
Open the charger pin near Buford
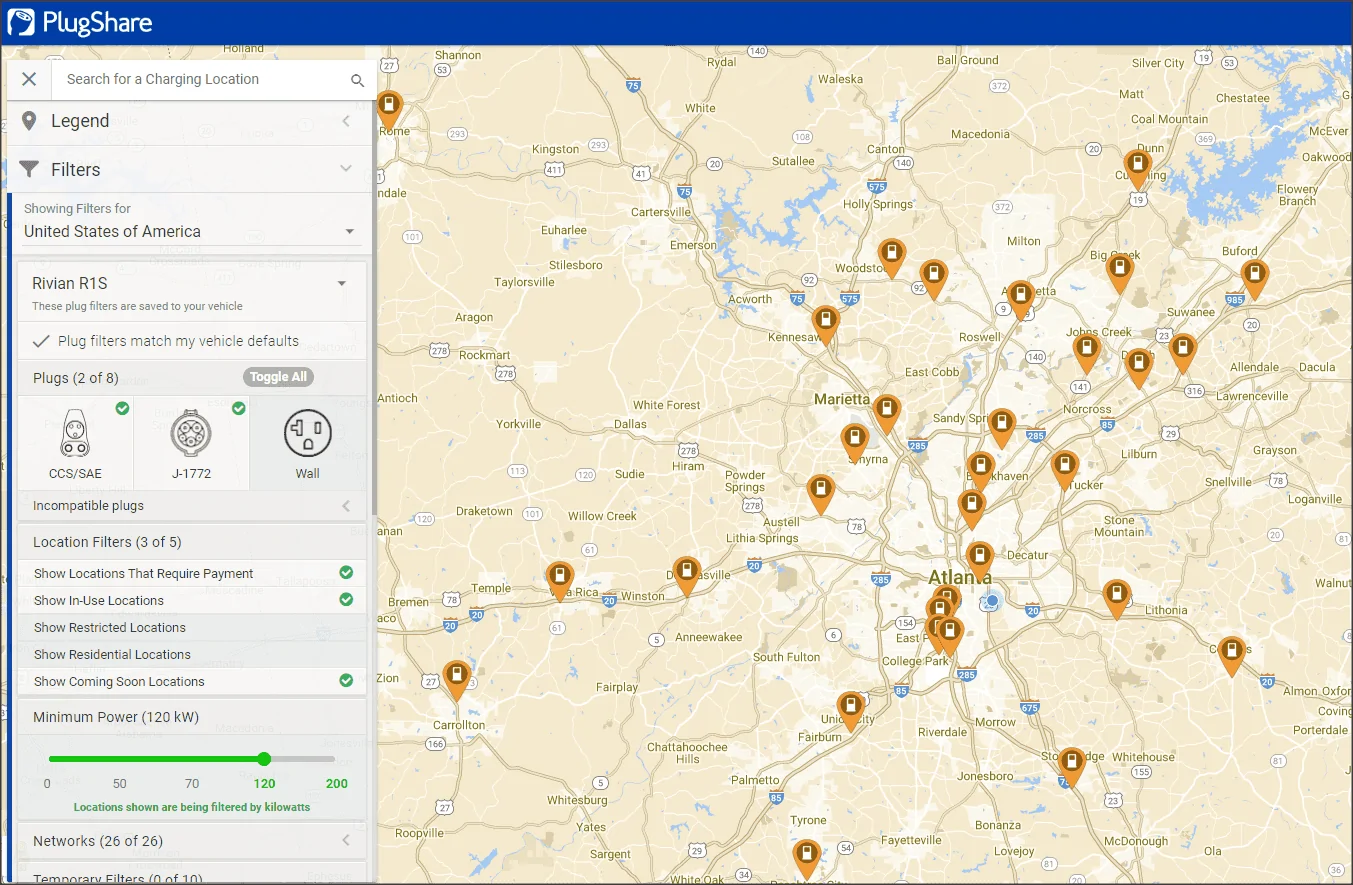[1254, 278]
